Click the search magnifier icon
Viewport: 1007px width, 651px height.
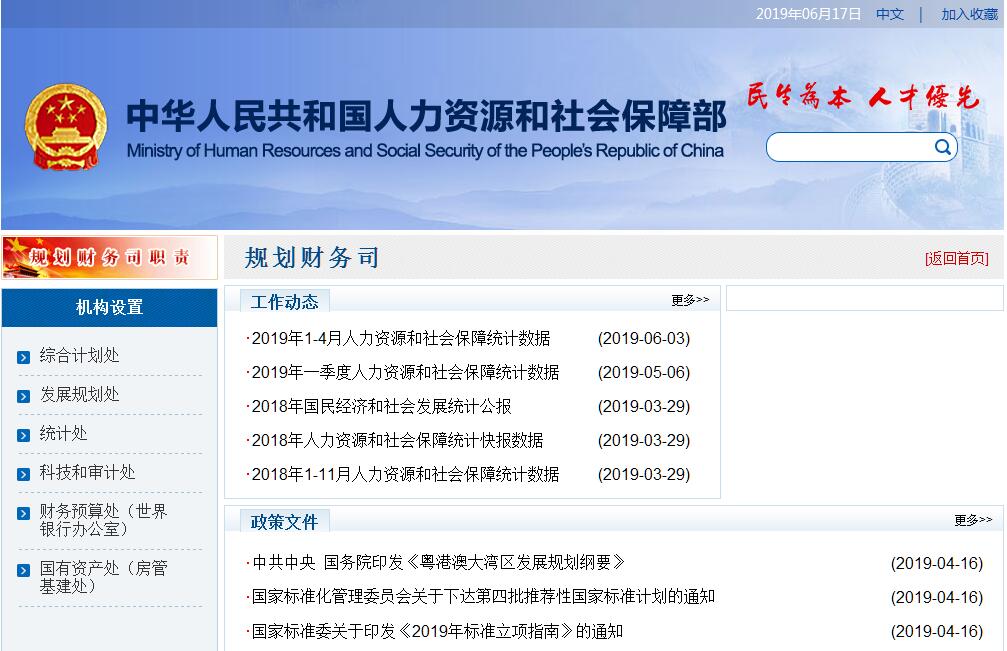943,148
